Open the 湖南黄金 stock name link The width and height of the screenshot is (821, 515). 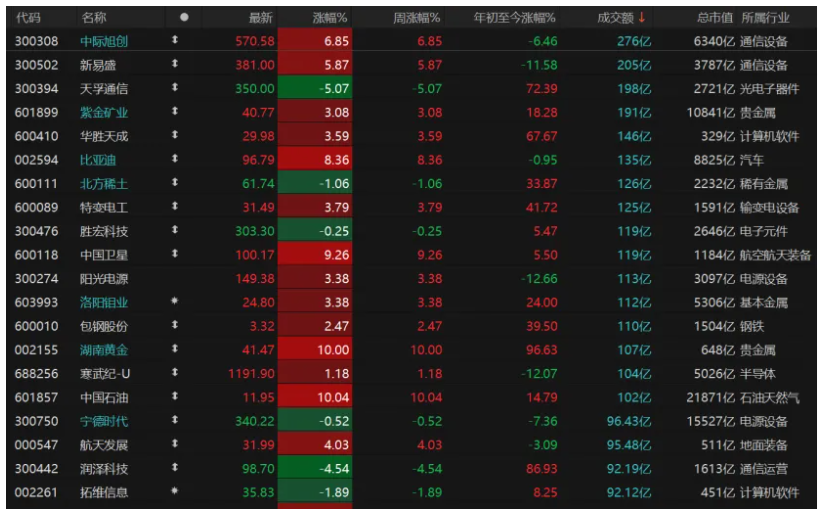104,350
